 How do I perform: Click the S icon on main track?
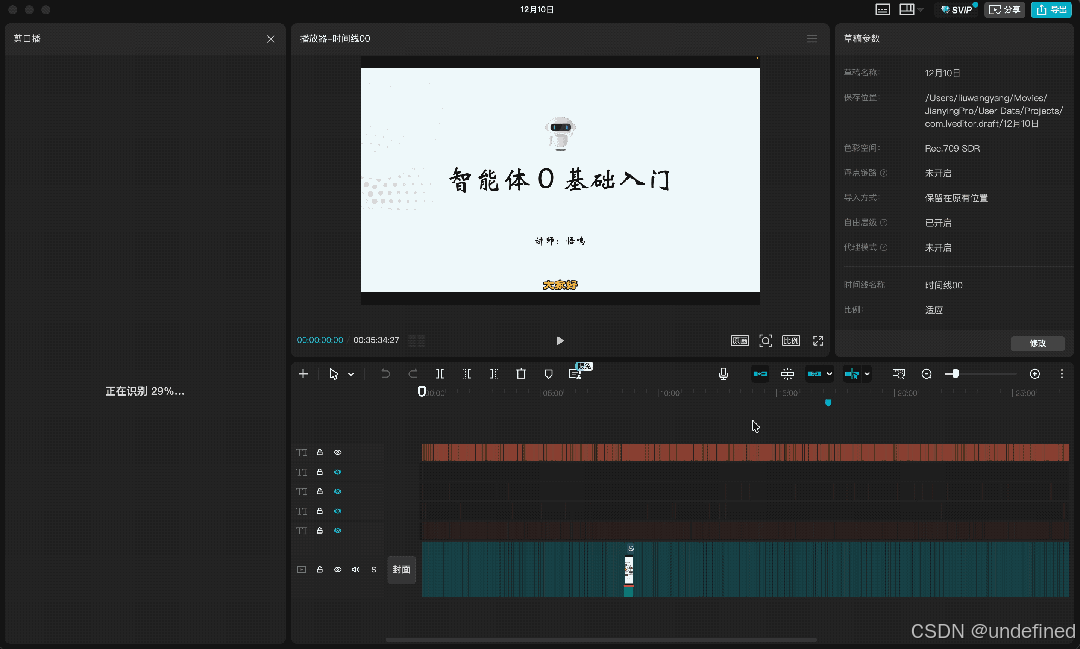coord(374,569)
